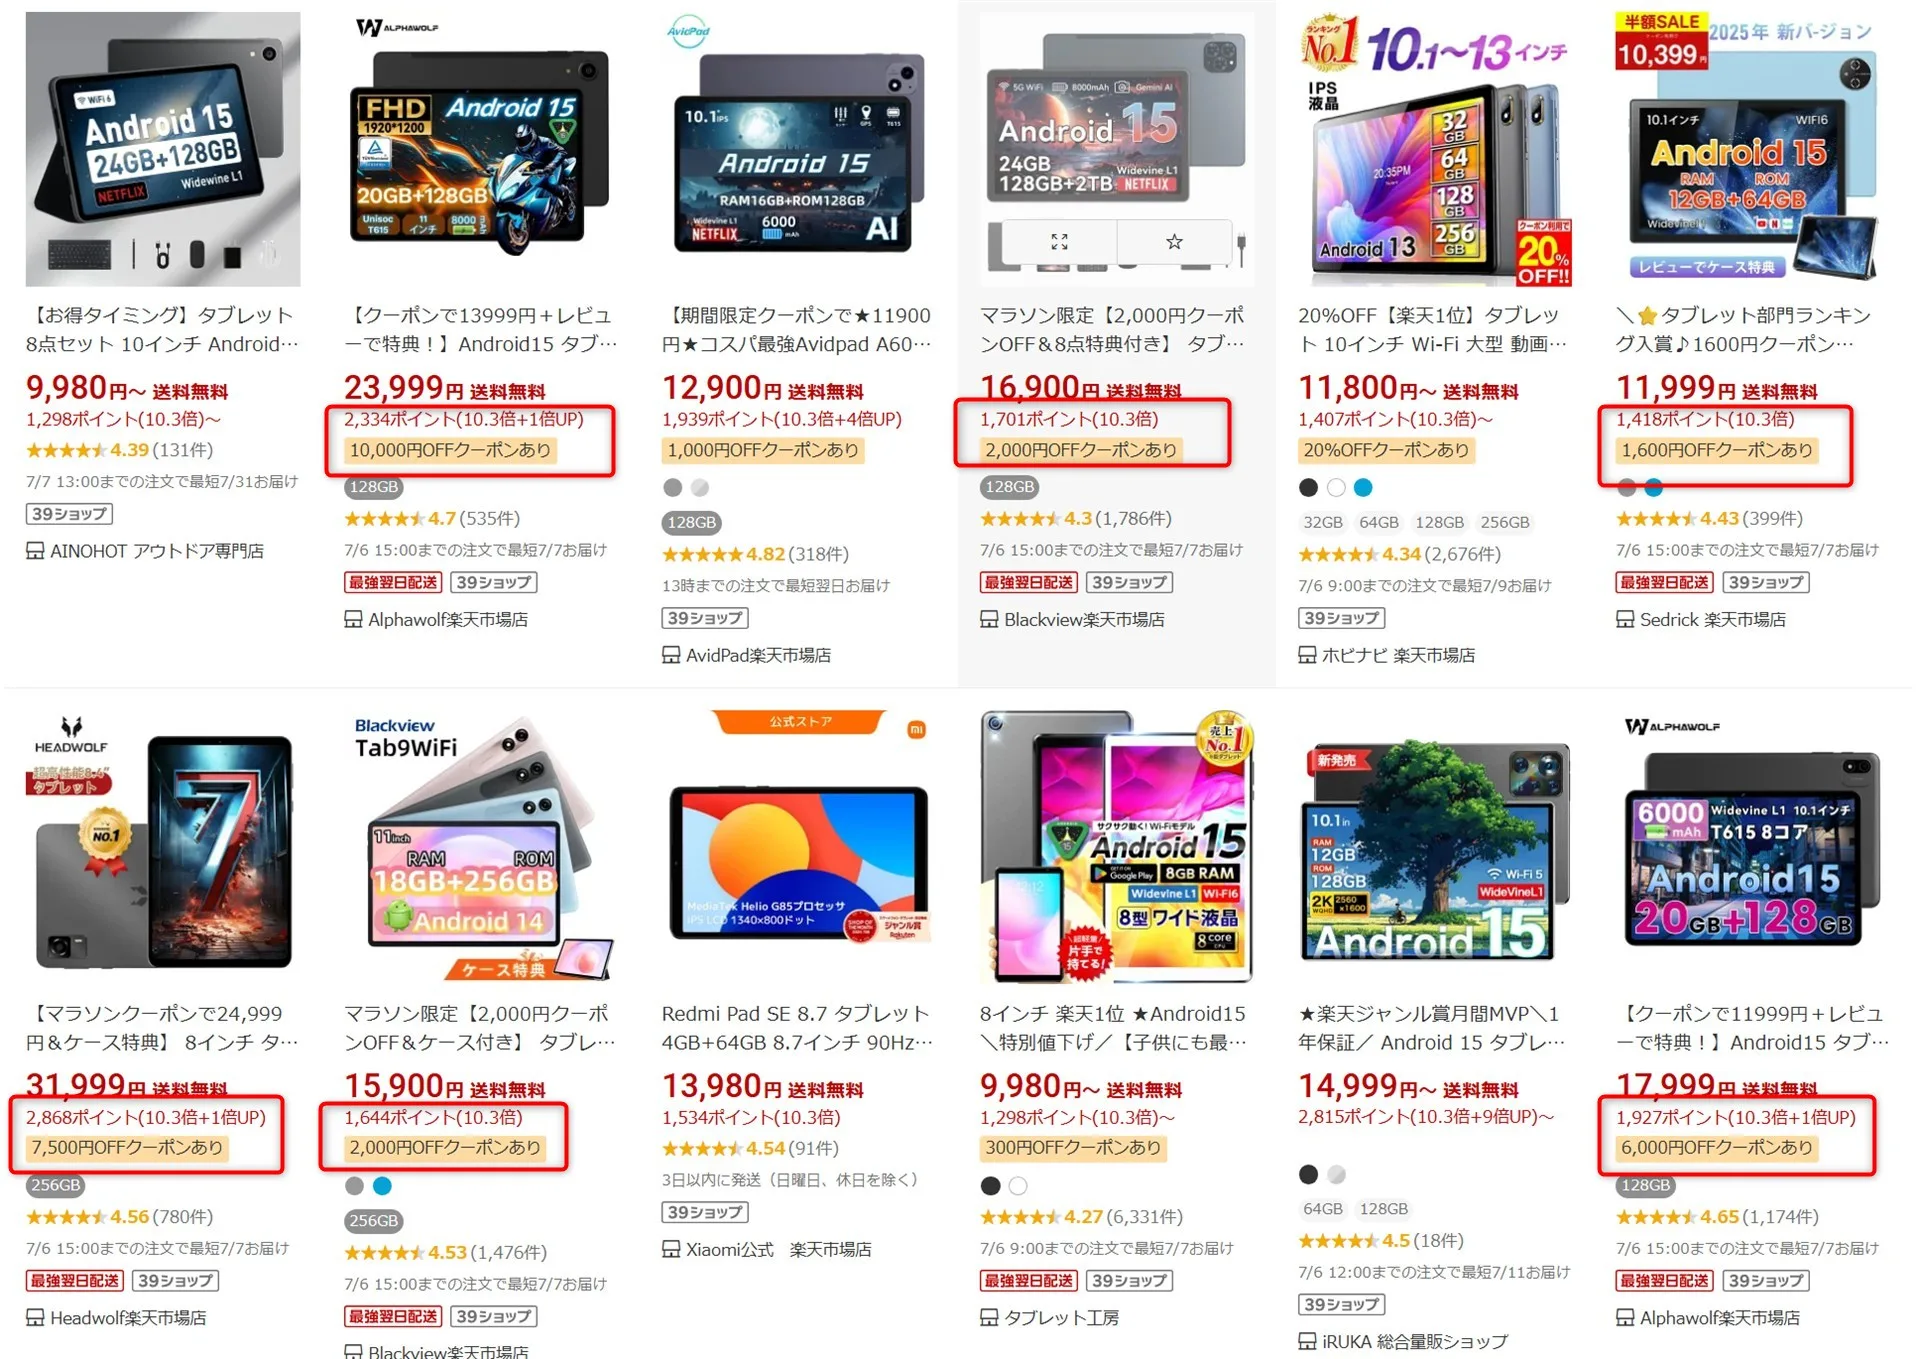1920x1359 pixels.
Task: Choose white color option on 9,980円 8-inch tablet
Action: (x=1018, y=1186)
